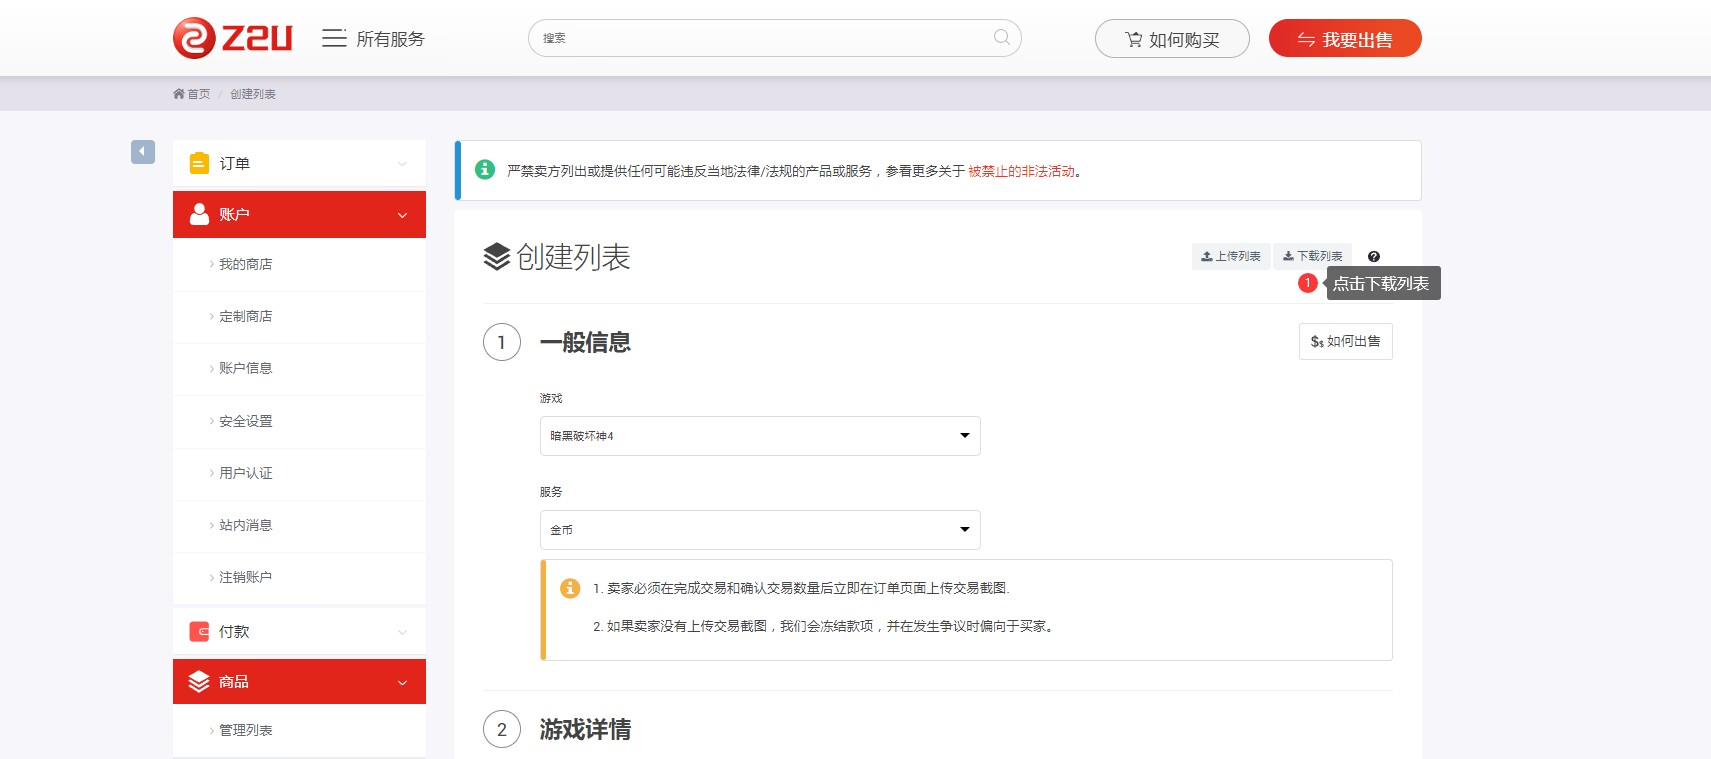Screen dimensions: 1711x759
Task: Click the Z2U logo
Action: point(232,39)
